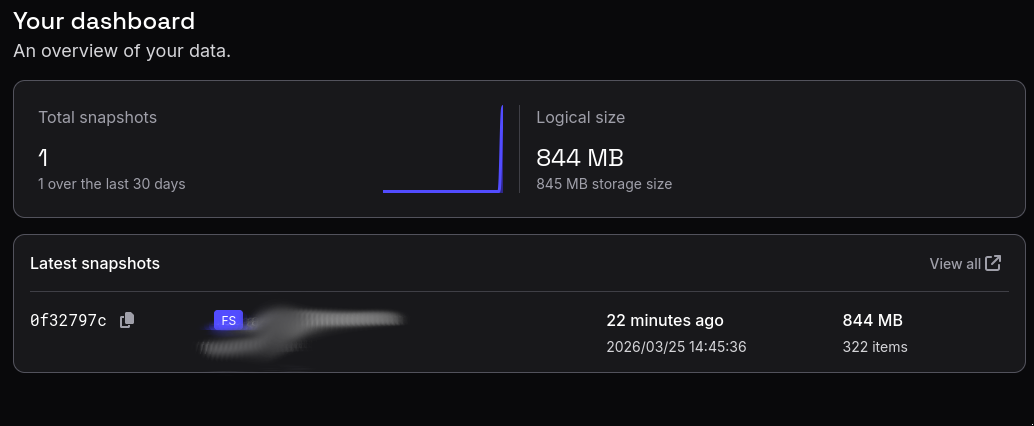Click the FS badge on the snapshot

point(228,320)
